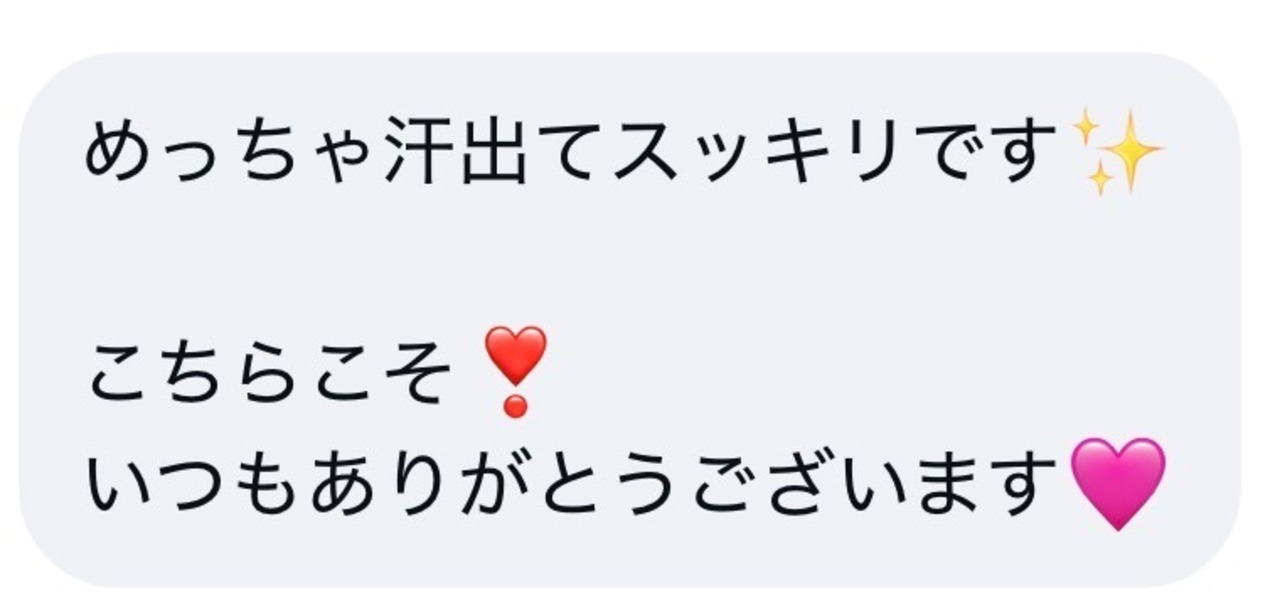The width and height of the screenshot is (1280, 605).
Task: Click the word めっちゃ at message start
Action: pos(232,155)
